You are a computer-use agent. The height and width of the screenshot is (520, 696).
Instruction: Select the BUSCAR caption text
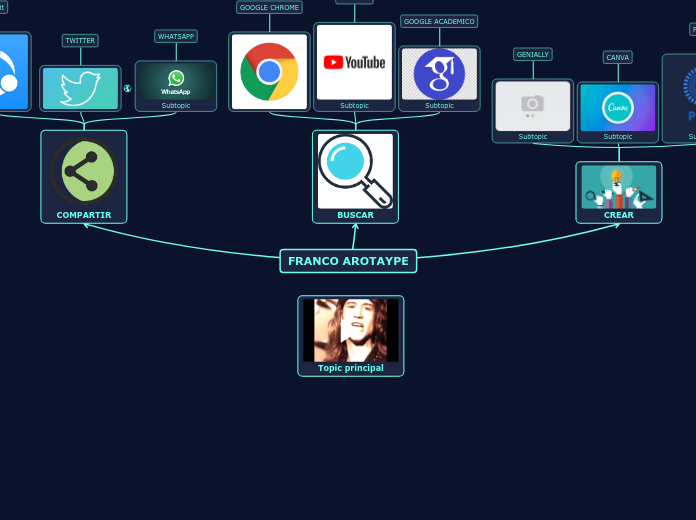[356, 215]
